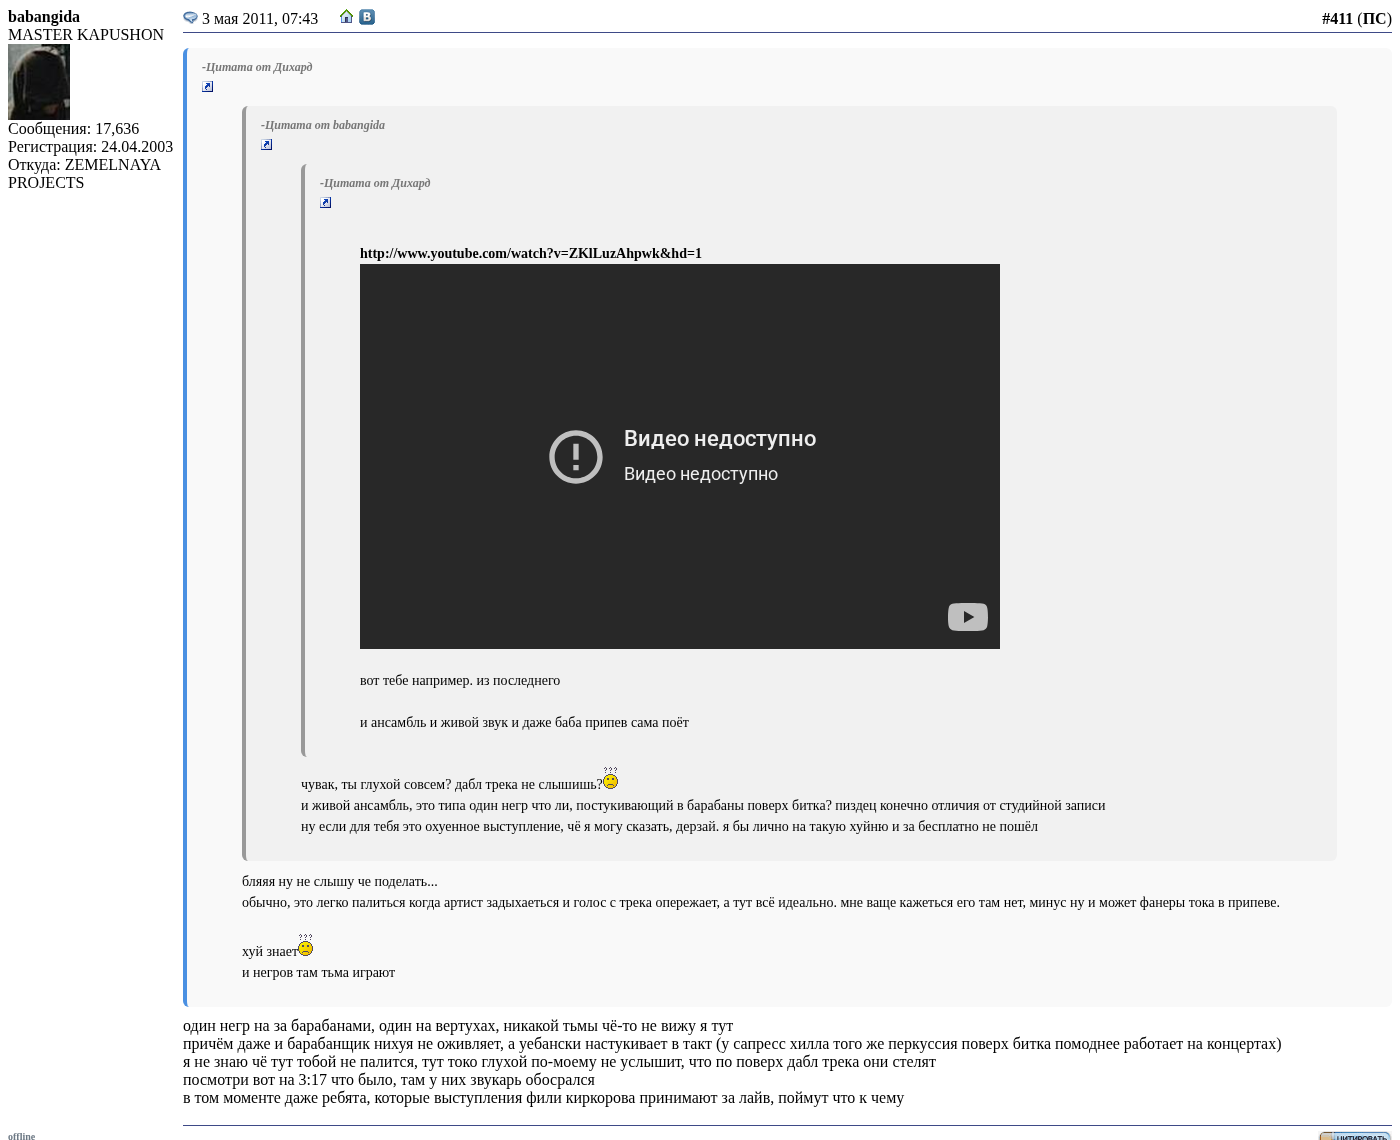Jump to original post of outermost Дихард quote
This screenshot has width=1400, height=1140.
[208, 87]
